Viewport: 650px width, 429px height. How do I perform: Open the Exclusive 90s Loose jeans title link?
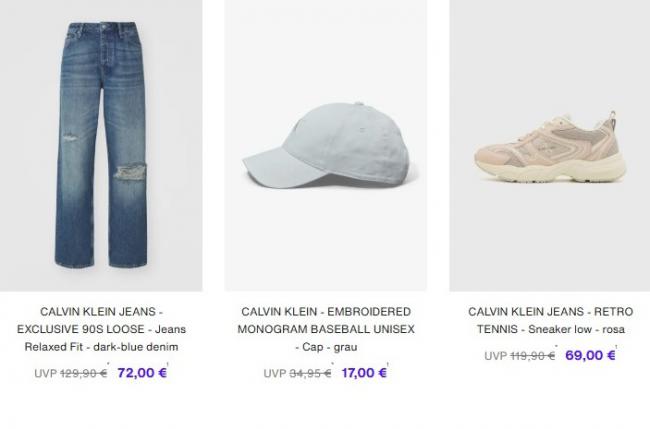click(x=101, y=329)
